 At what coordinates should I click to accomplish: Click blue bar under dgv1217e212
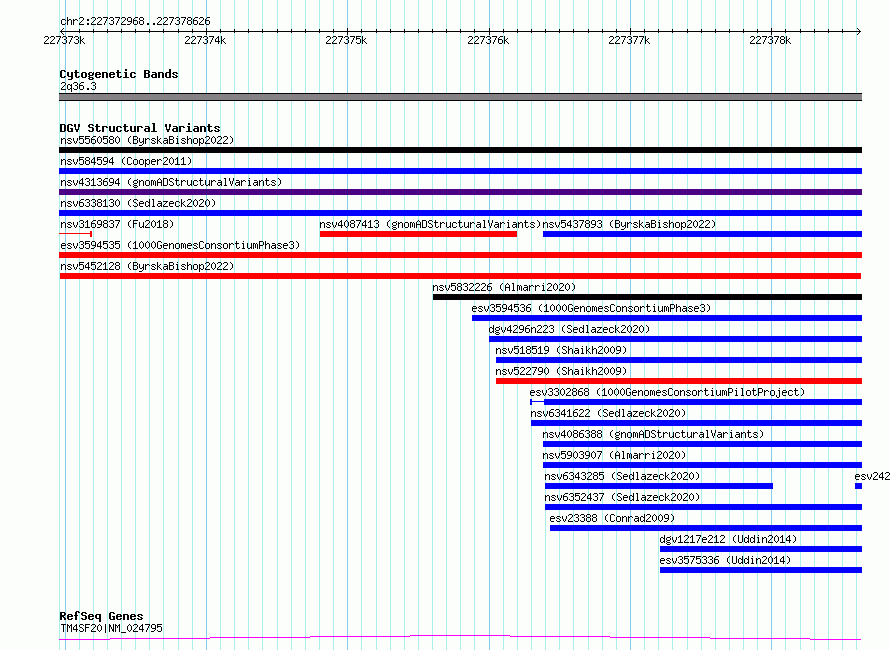point(761,549)
